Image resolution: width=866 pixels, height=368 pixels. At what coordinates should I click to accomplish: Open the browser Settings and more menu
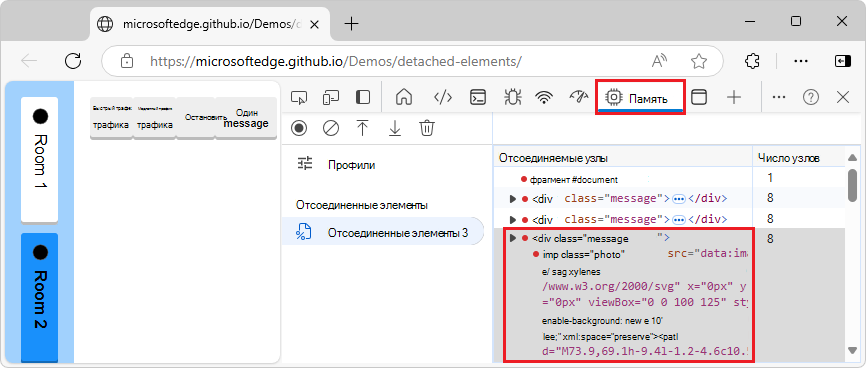click(802, 61)
